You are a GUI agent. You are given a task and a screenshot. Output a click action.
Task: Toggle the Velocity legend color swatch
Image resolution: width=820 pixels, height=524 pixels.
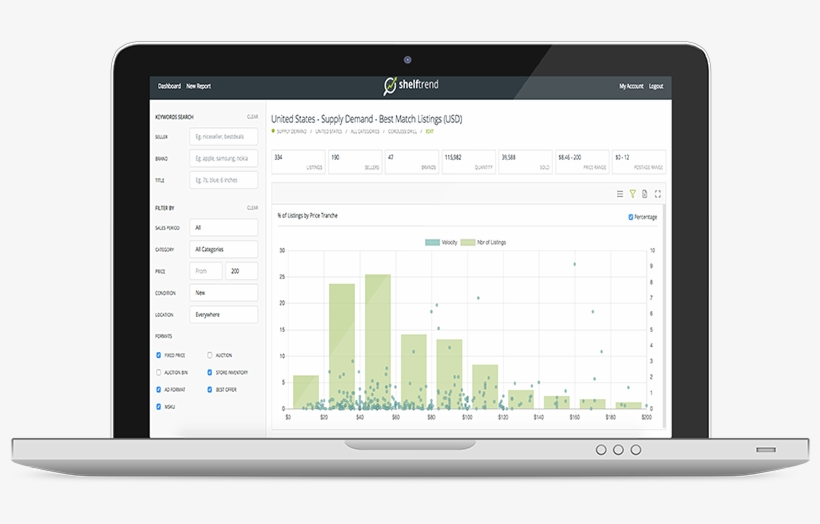(x=432, y=242)
